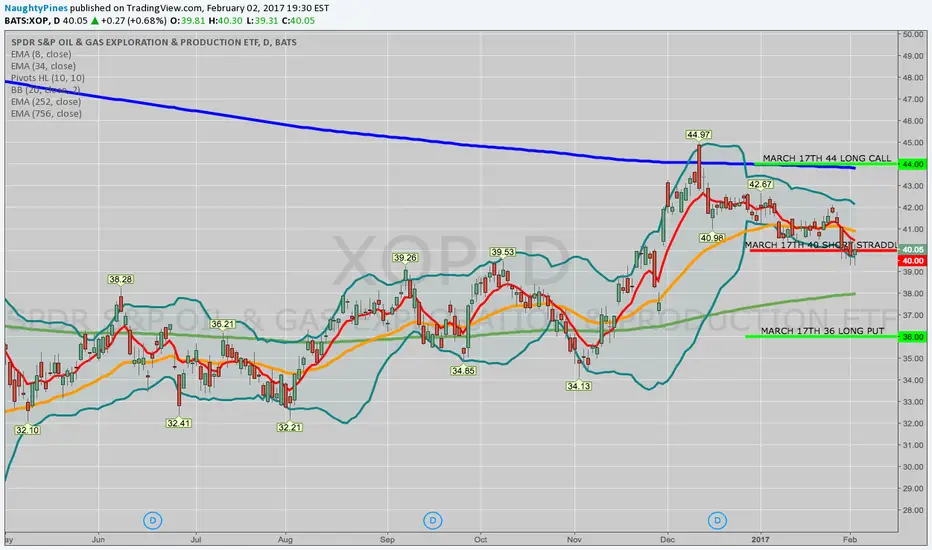Click the Aug label on time axis
Image resolution: width=932 pixels, height=550 pixels.
[285, 540]
